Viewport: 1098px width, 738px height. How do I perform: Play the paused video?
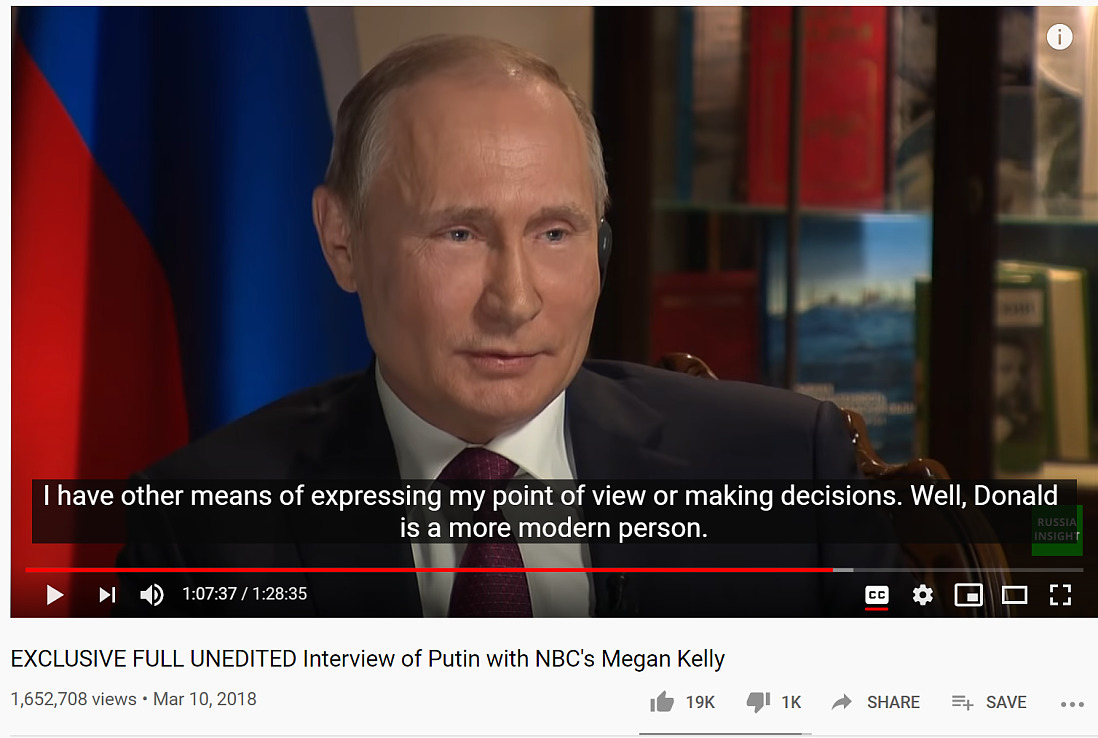pyautogui.click(x=55, y=595)
